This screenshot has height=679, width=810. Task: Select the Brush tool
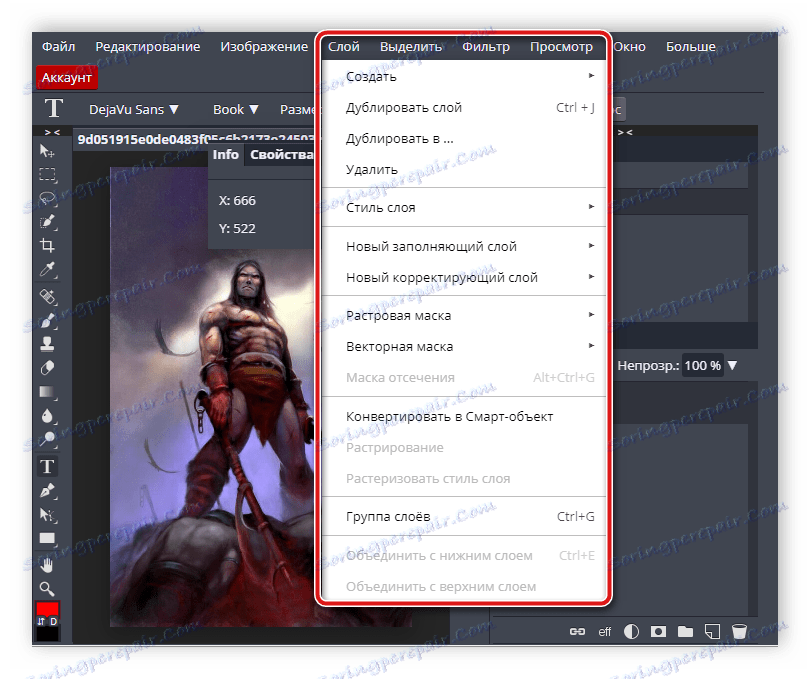48,321
